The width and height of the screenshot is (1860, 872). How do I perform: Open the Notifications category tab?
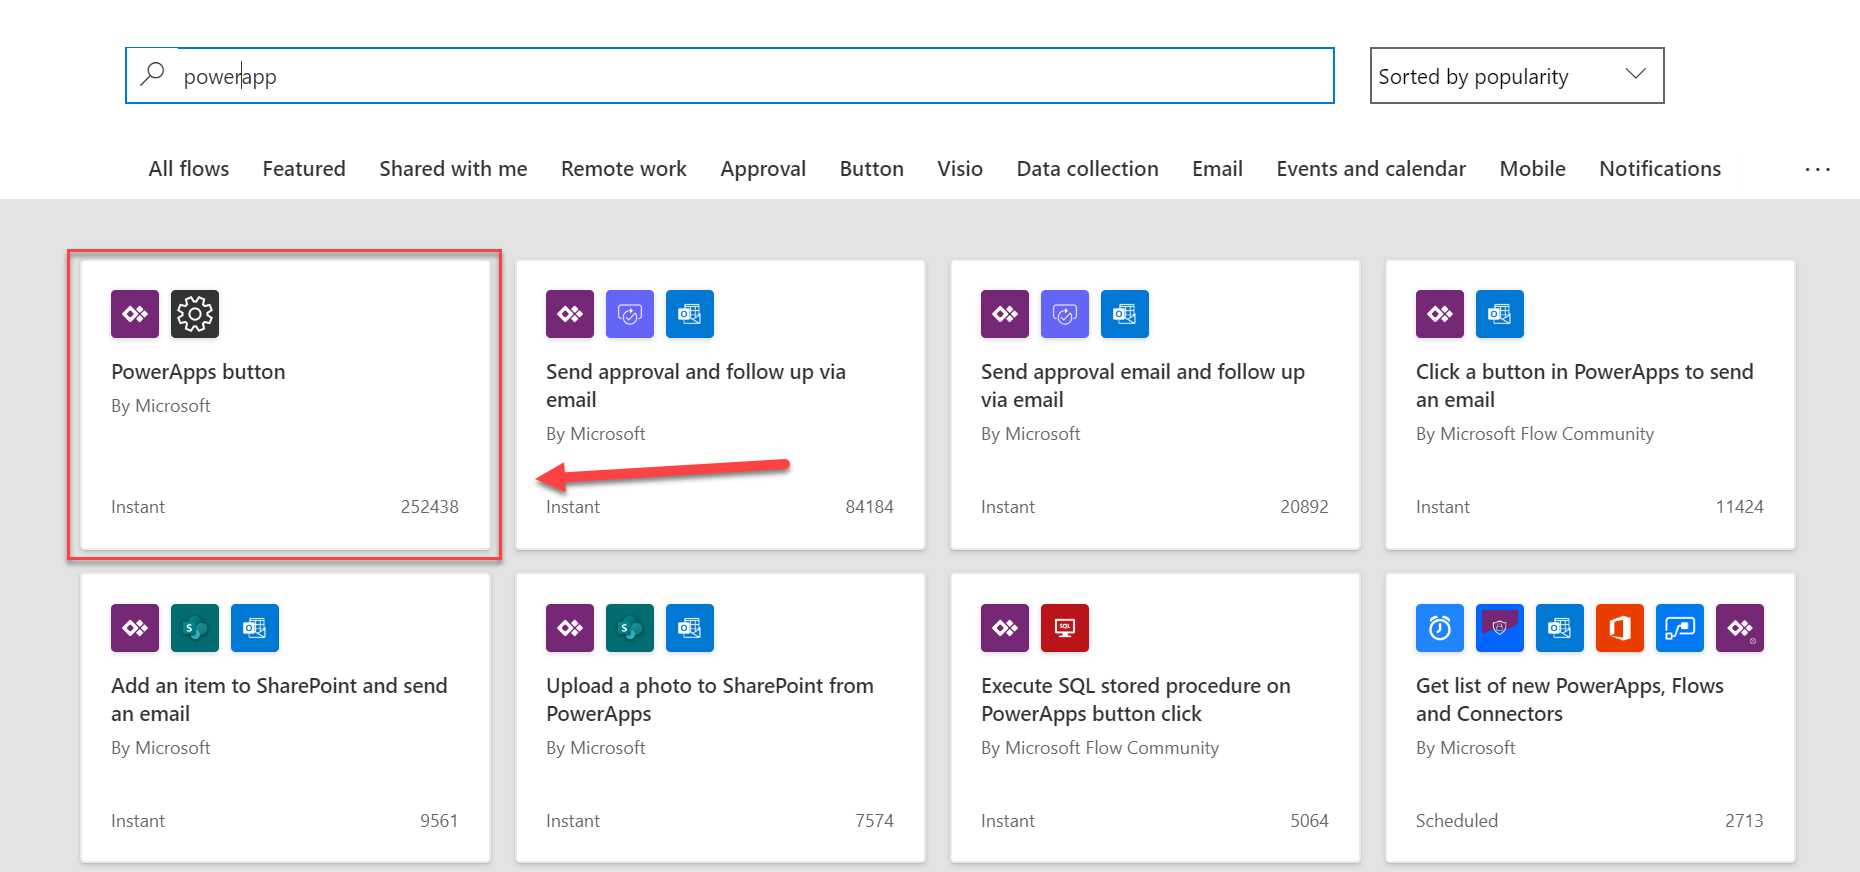(x=1660, y=169)
